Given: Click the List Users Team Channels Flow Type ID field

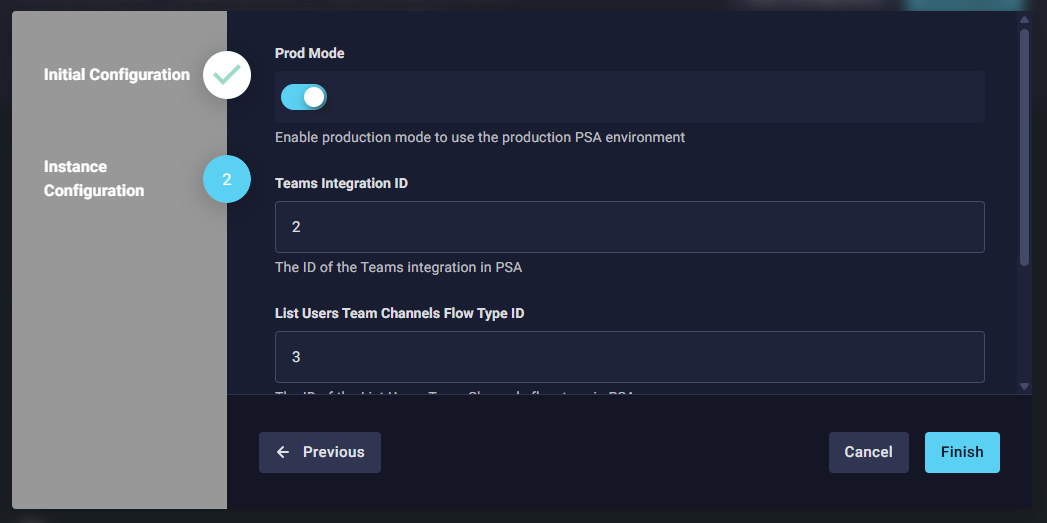Looking at the screenshot, I should click(629, 357).
